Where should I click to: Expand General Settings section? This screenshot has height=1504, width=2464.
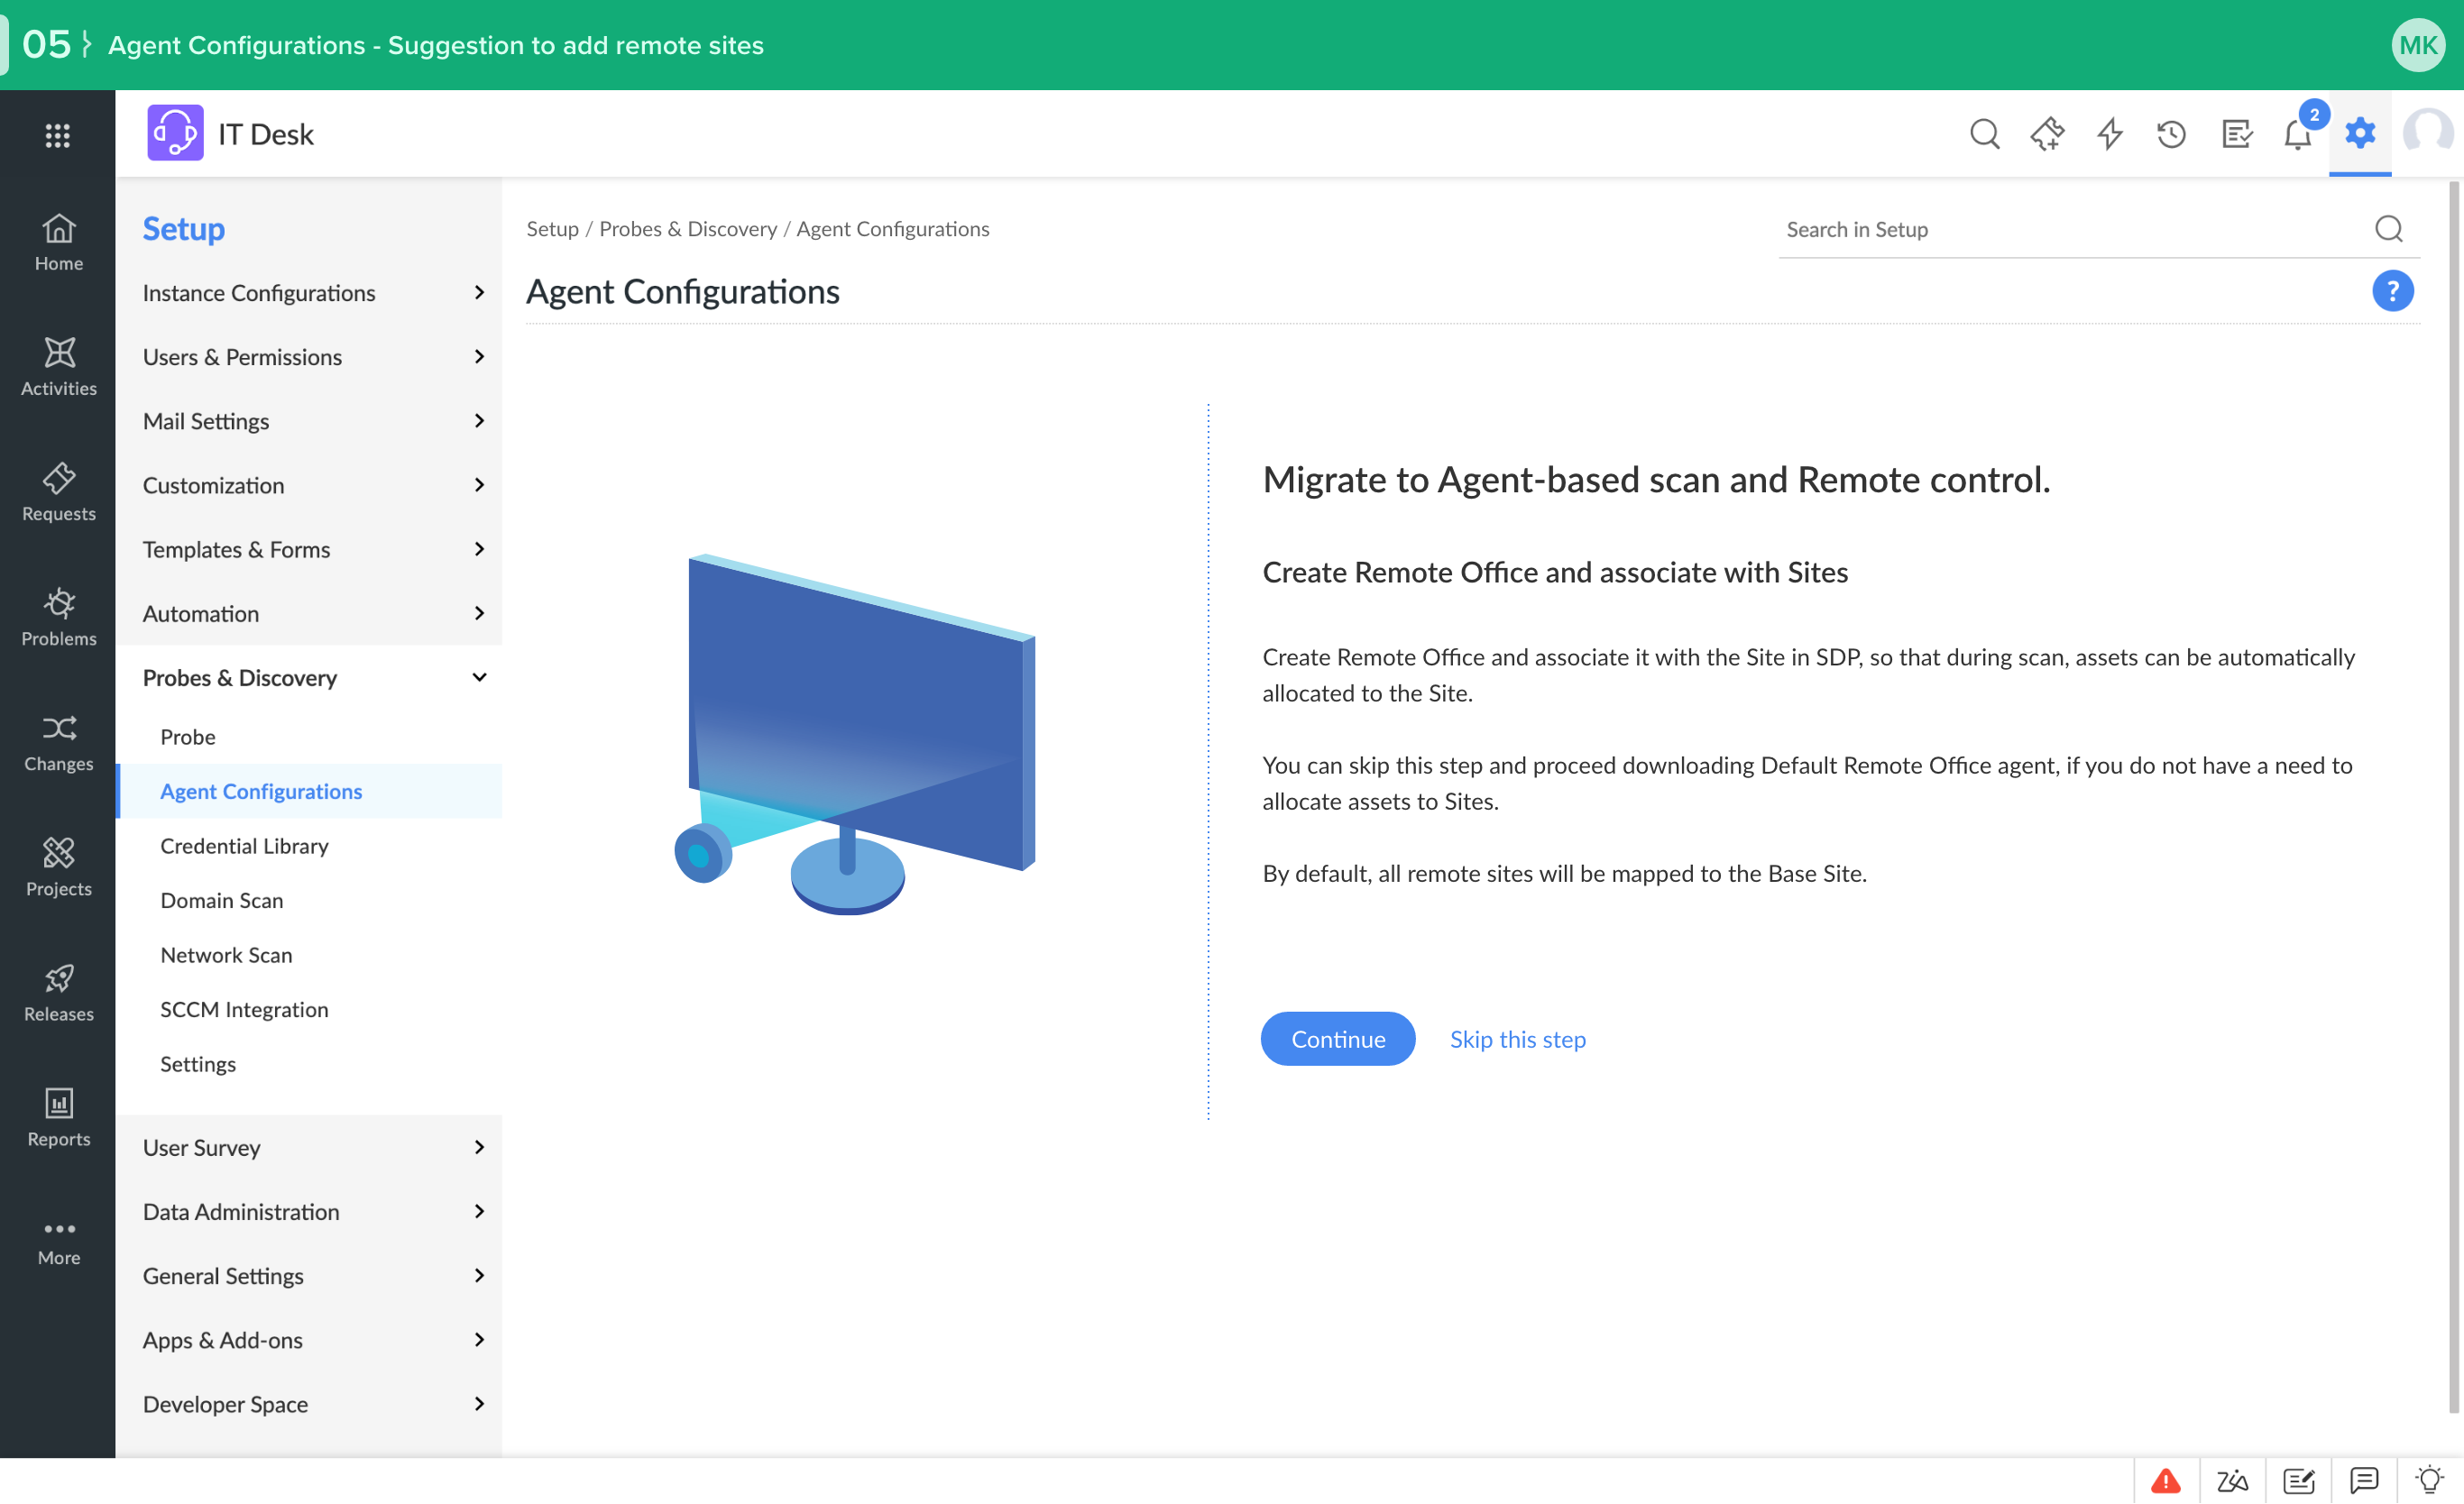pyautogui.click(x=309, y=1276)
